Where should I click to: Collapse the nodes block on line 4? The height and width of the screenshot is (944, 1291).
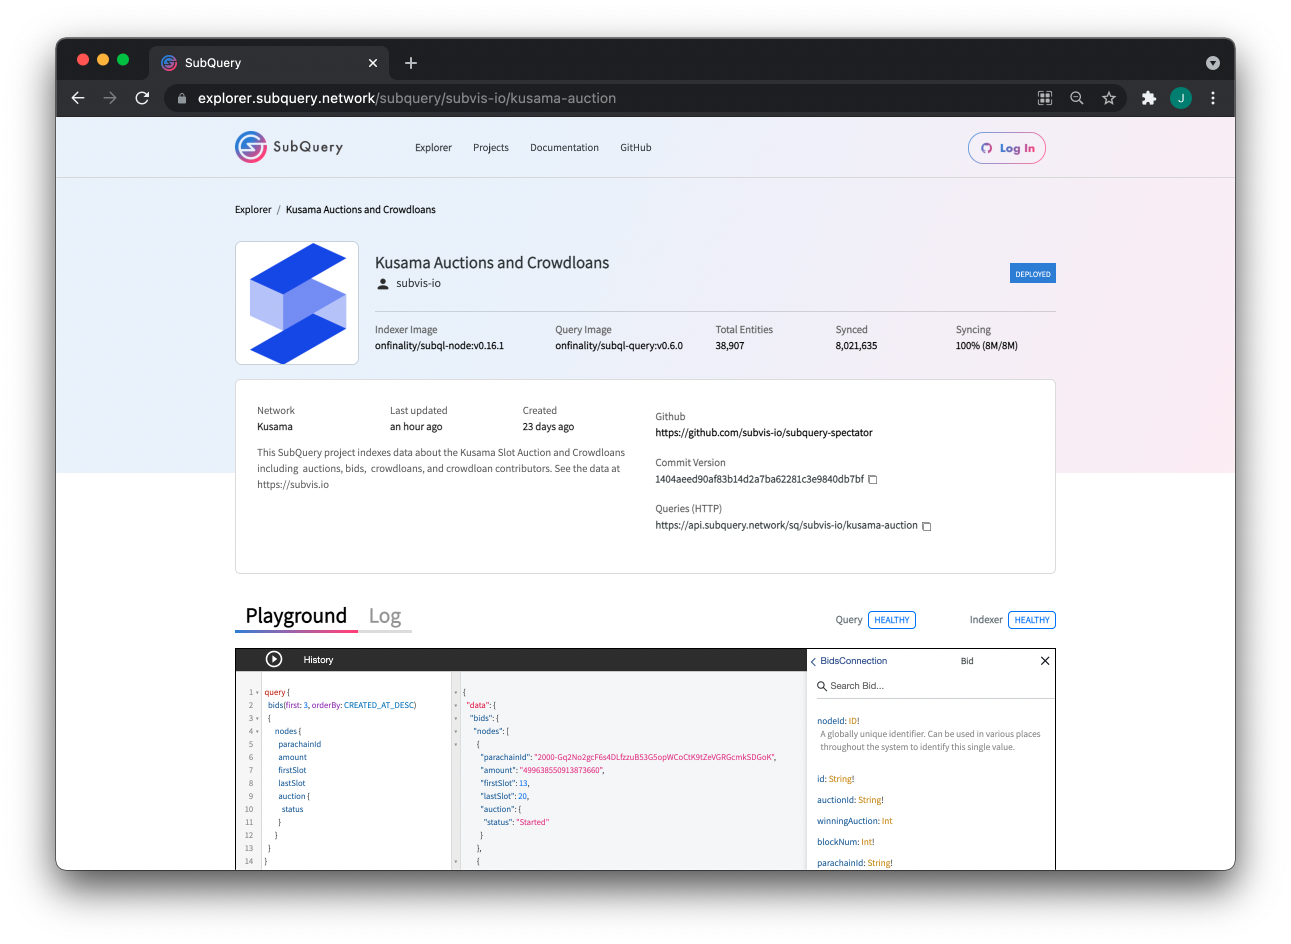258,731
